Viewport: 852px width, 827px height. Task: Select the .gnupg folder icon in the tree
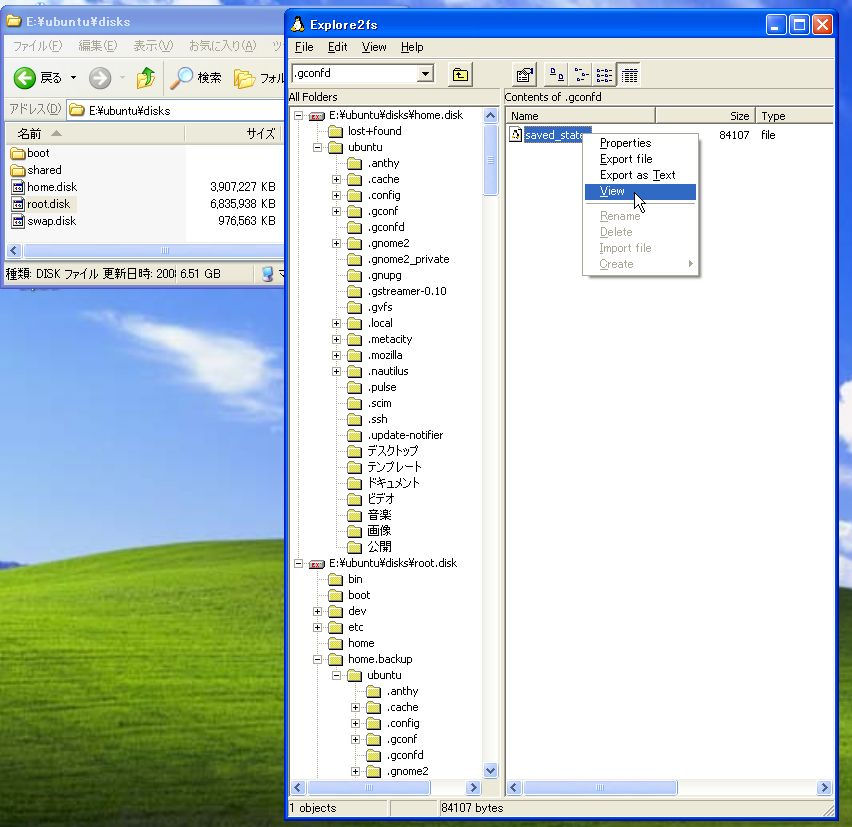click(354, 275)
